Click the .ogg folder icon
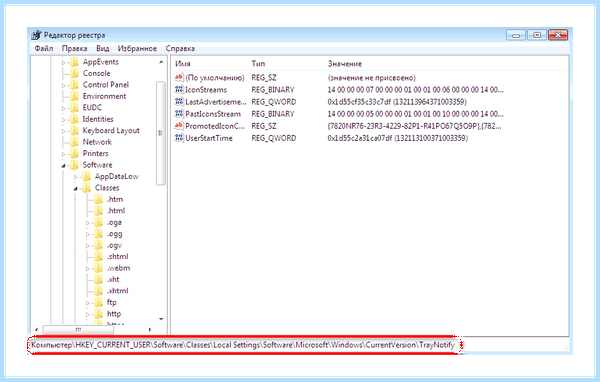Image resolution: width=600 pixels, height=382 pixels. (x=99, y=234)
